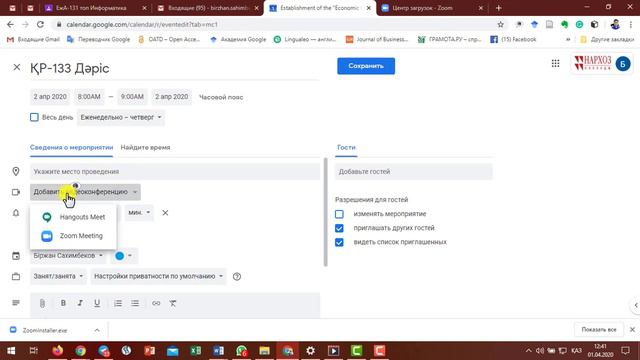Open the 9:00AM end time
Viewport: 640px width, 360px height.
132,97
